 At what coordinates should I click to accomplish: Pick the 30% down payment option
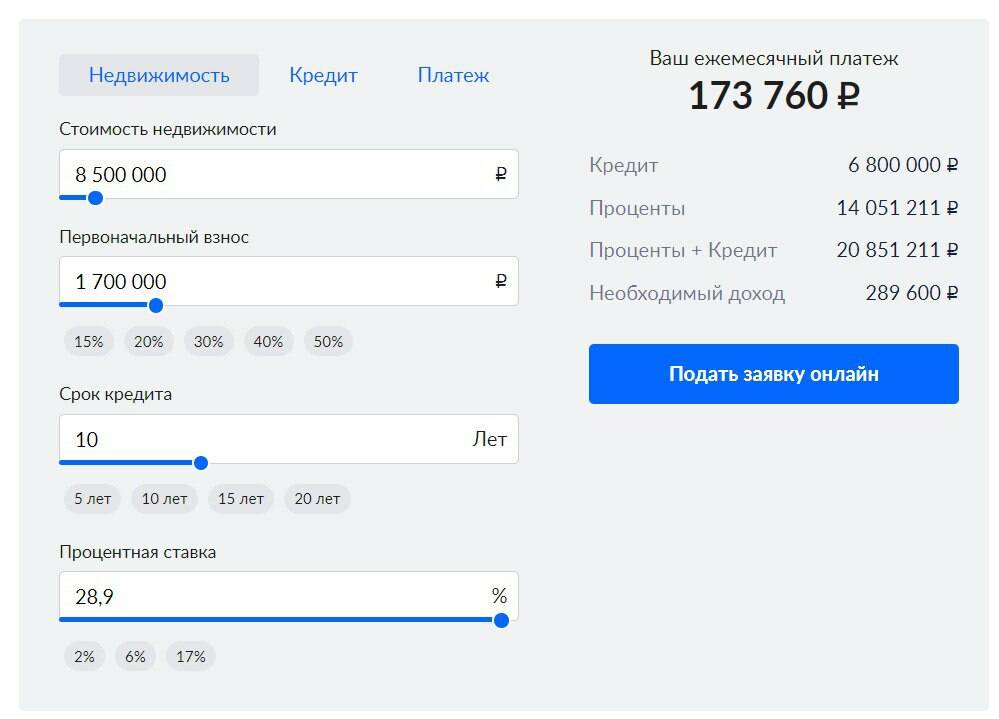[209, 341]
